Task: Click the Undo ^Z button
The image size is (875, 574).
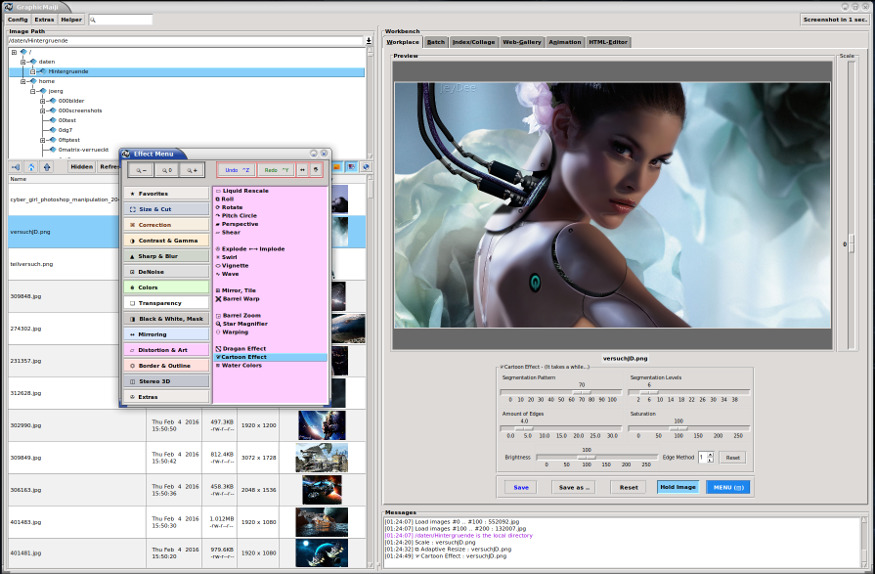Action: (237, 170)
